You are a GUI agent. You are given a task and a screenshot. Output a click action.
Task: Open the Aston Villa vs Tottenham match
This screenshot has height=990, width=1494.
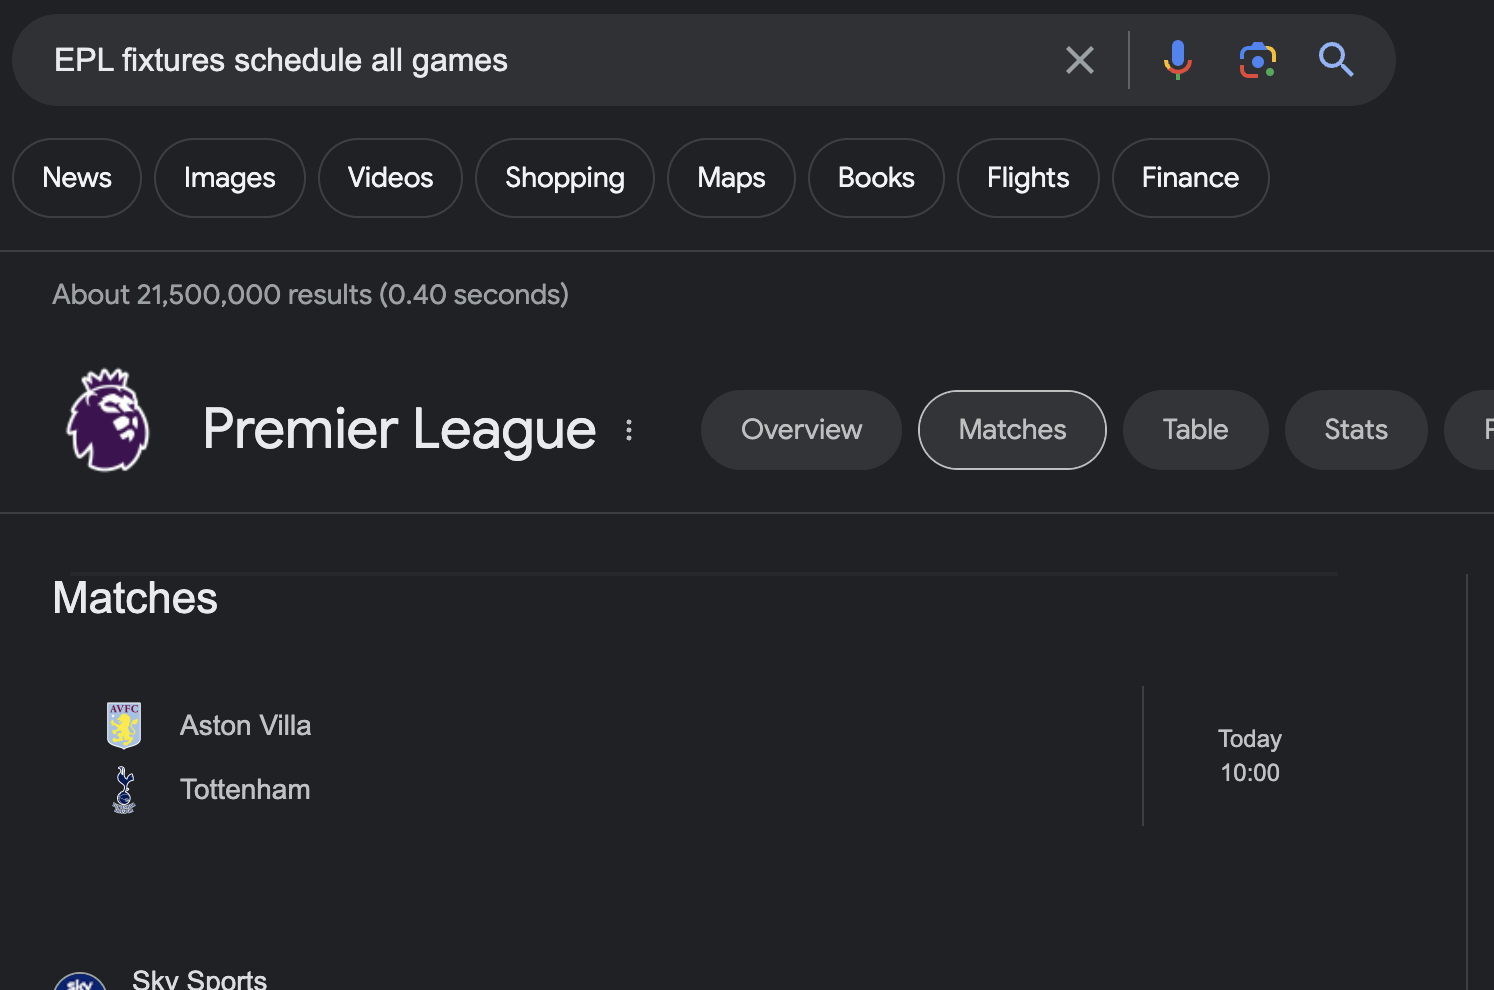(695, 757)
